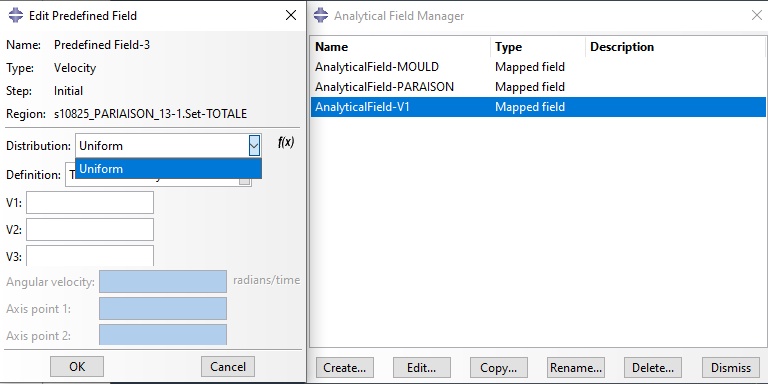The height and width of the screenshot is (384, 768).
Task: Close the Edit Predefined Field dialog
Action: (x=291, y=15)
